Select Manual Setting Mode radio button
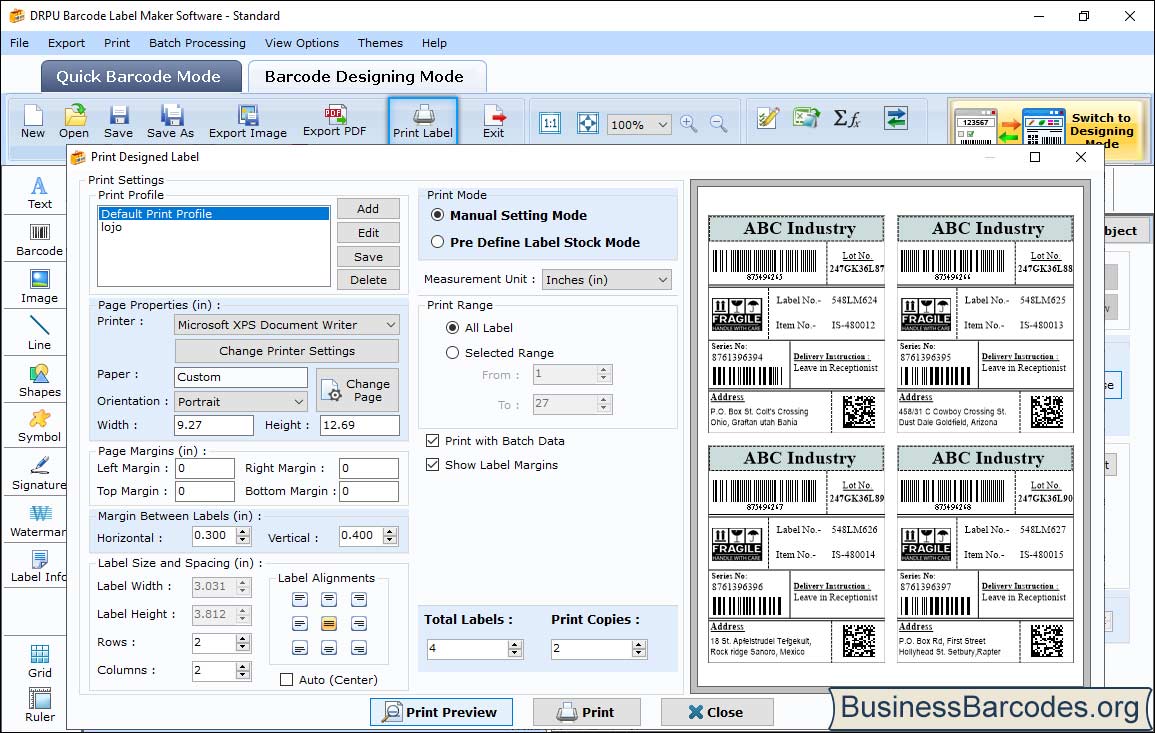Viewport: 1155px width, 733px height. [x=438, y=215]
